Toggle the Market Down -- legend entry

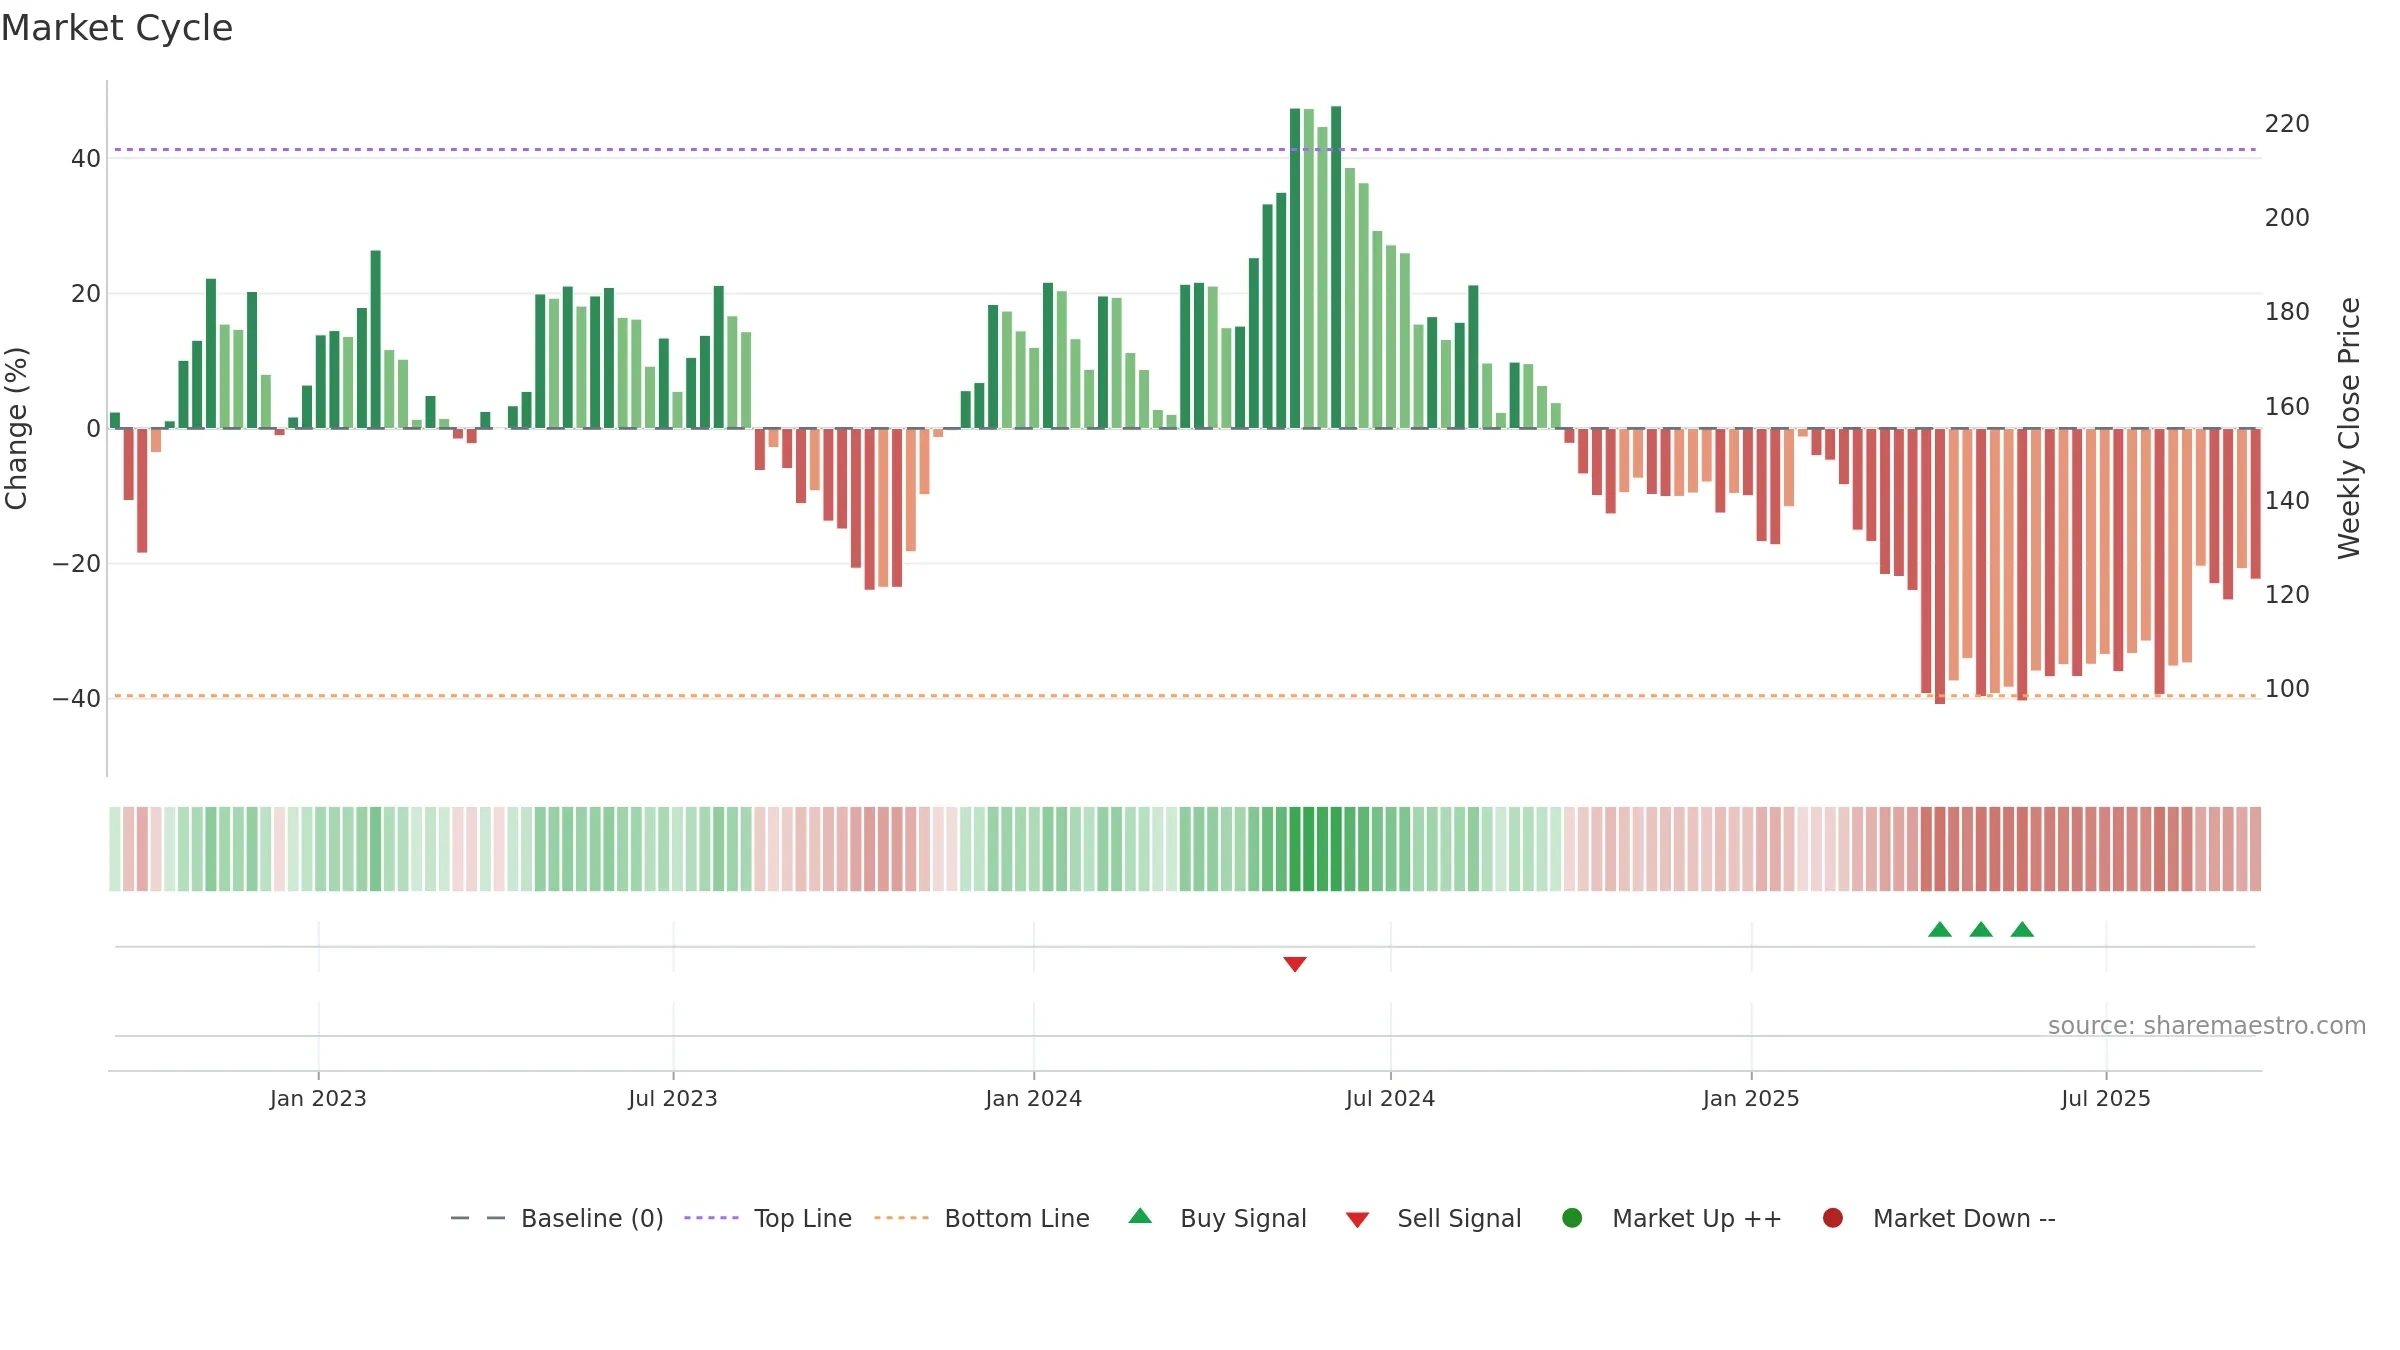point(1939,1218)
